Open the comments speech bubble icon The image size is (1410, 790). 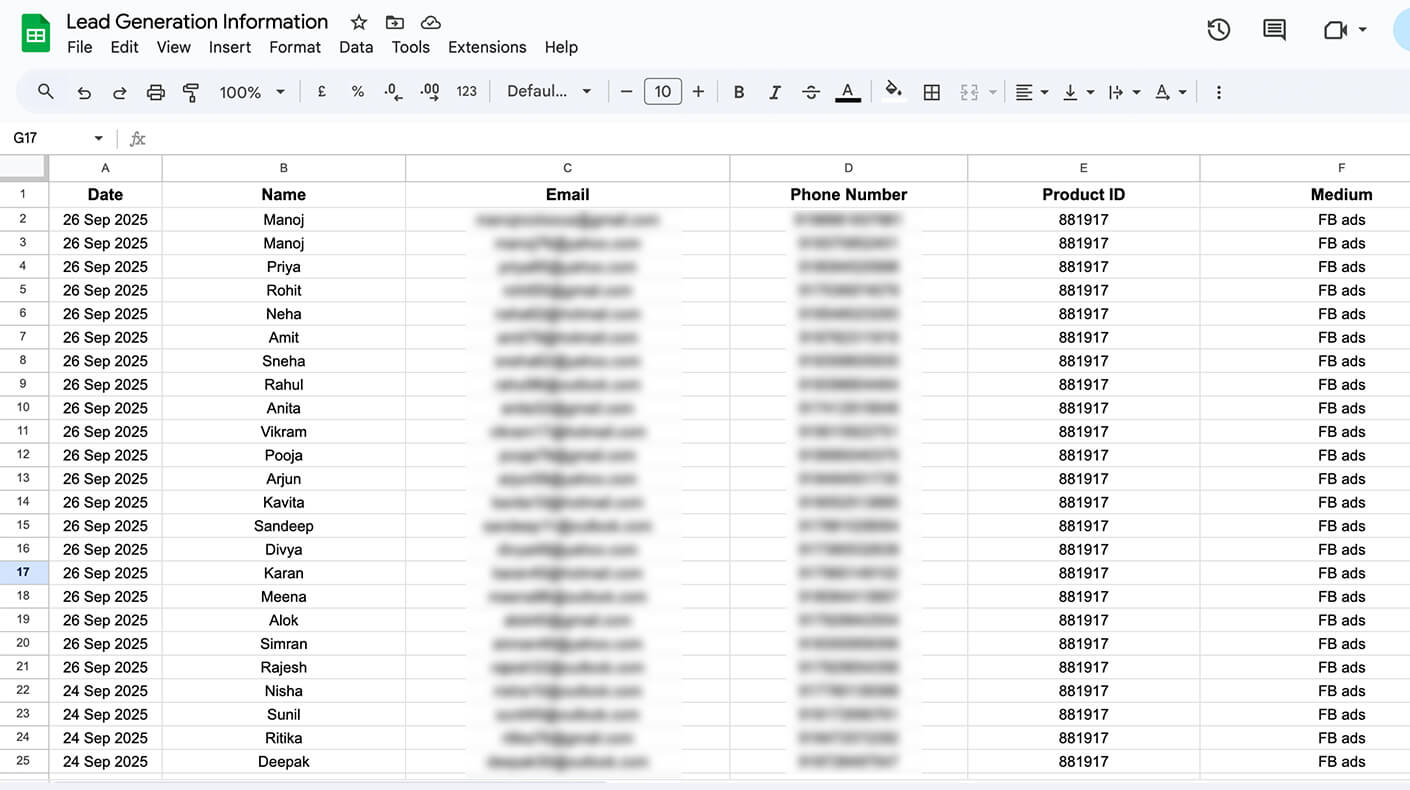click(x=1274, y=30)
